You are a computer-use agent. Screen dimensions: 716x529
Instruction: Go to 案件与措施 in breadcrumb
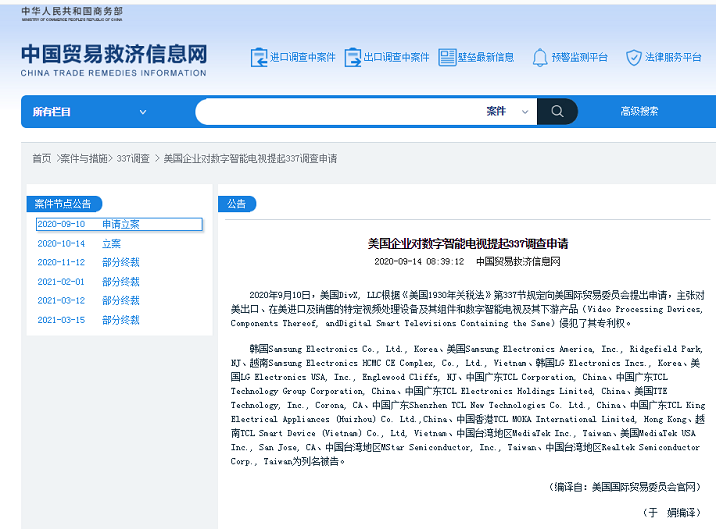[x=84, y=159]
